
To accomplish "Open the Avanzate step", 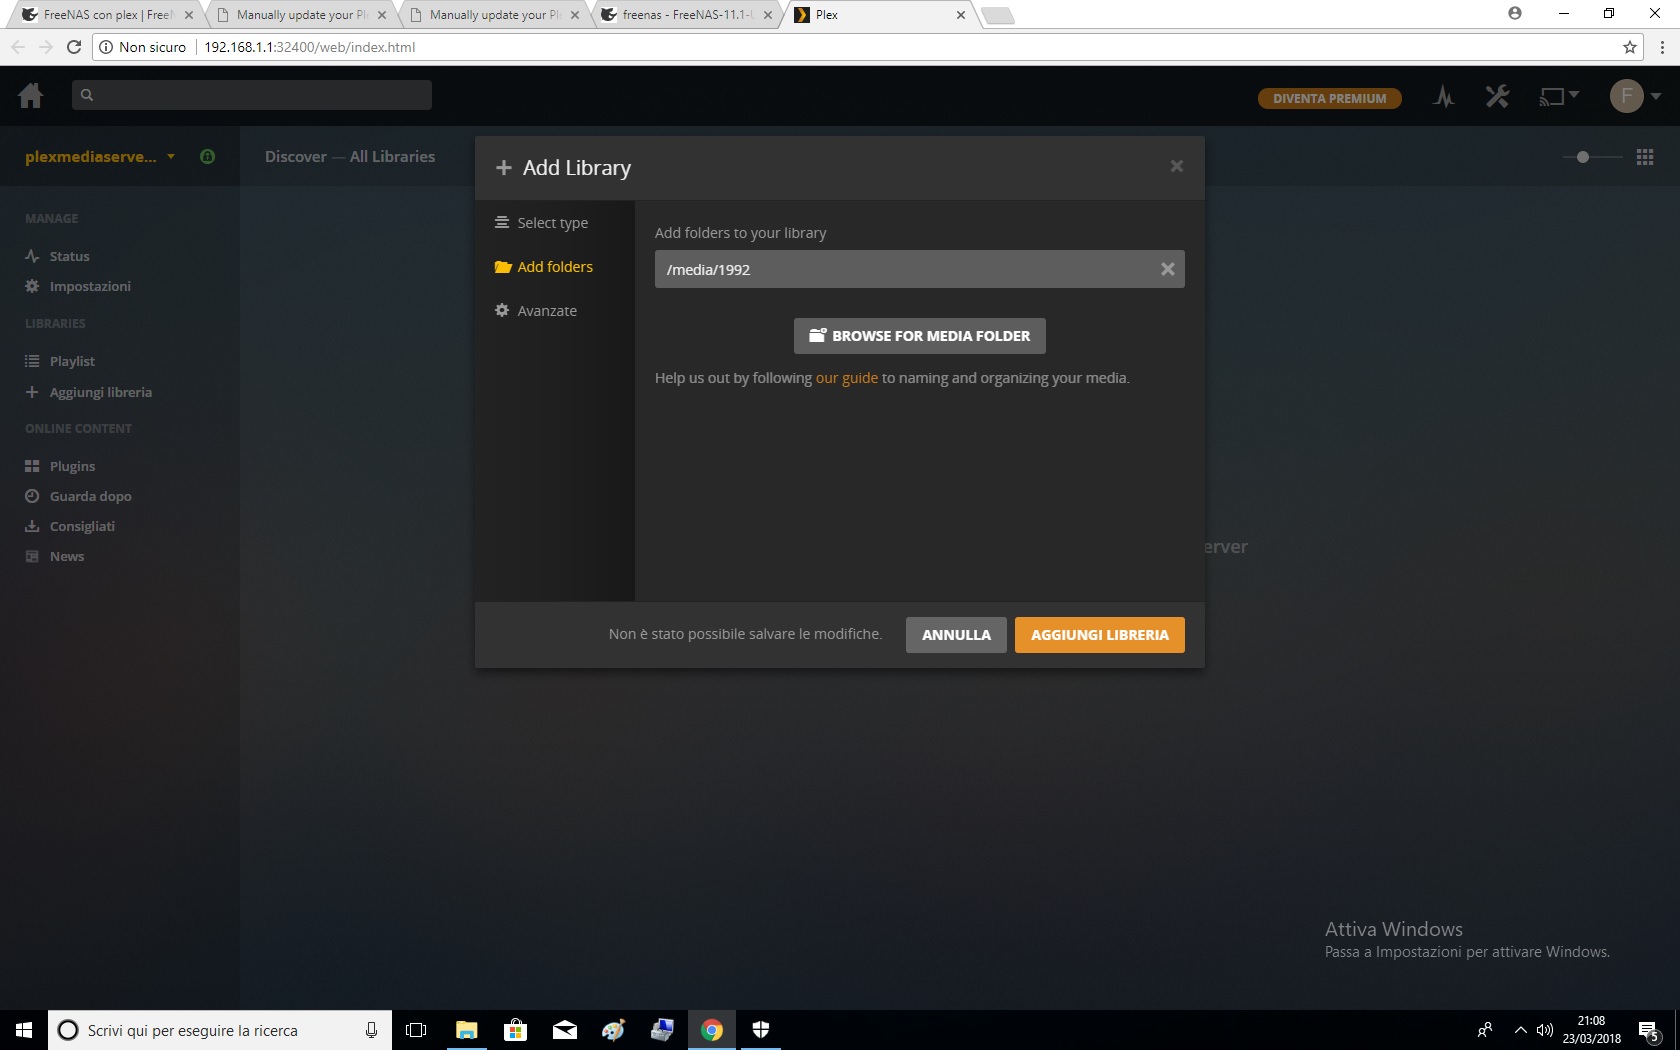I will [536, 311].
